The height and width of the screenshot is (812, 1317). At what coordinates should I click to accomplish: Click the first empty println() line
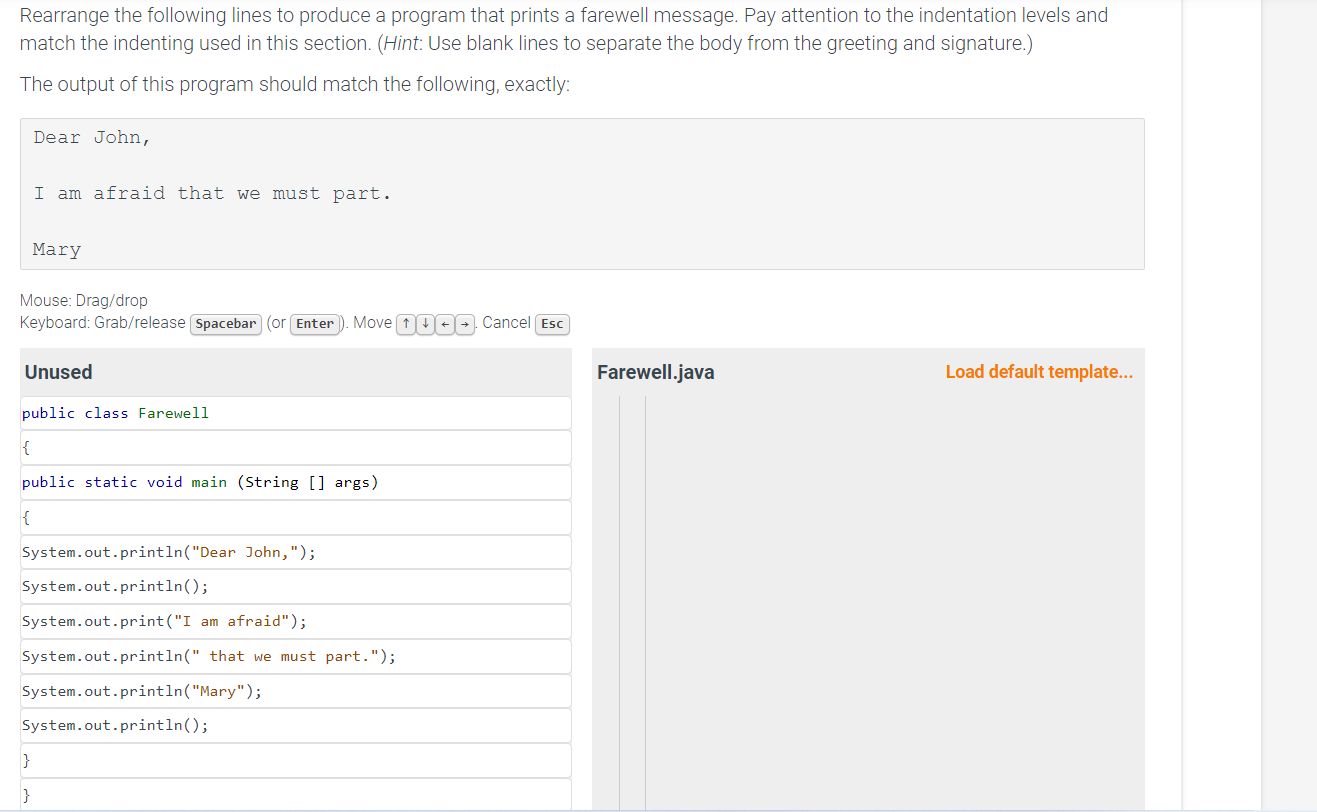[x=296, y=586]
